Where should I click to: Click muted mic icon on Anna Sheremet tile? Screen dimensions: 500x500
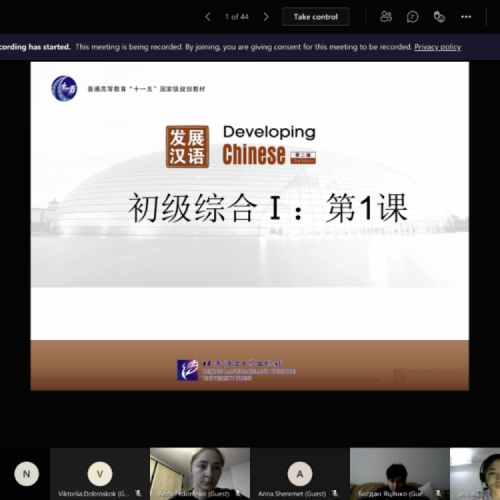click(x=335, y=493)
